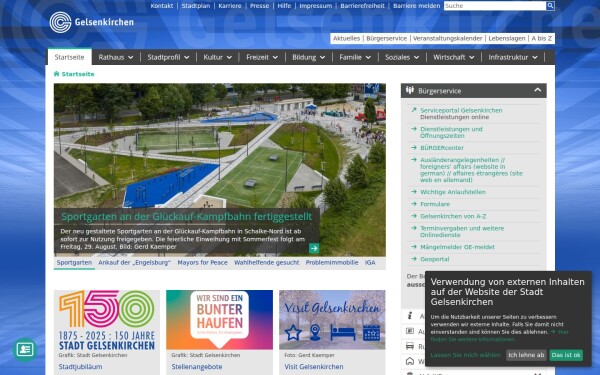Open the 'Wir sind ein bunter Haufen' image
The width and height of the screenshot is (600, 375).
pos(219,320)
